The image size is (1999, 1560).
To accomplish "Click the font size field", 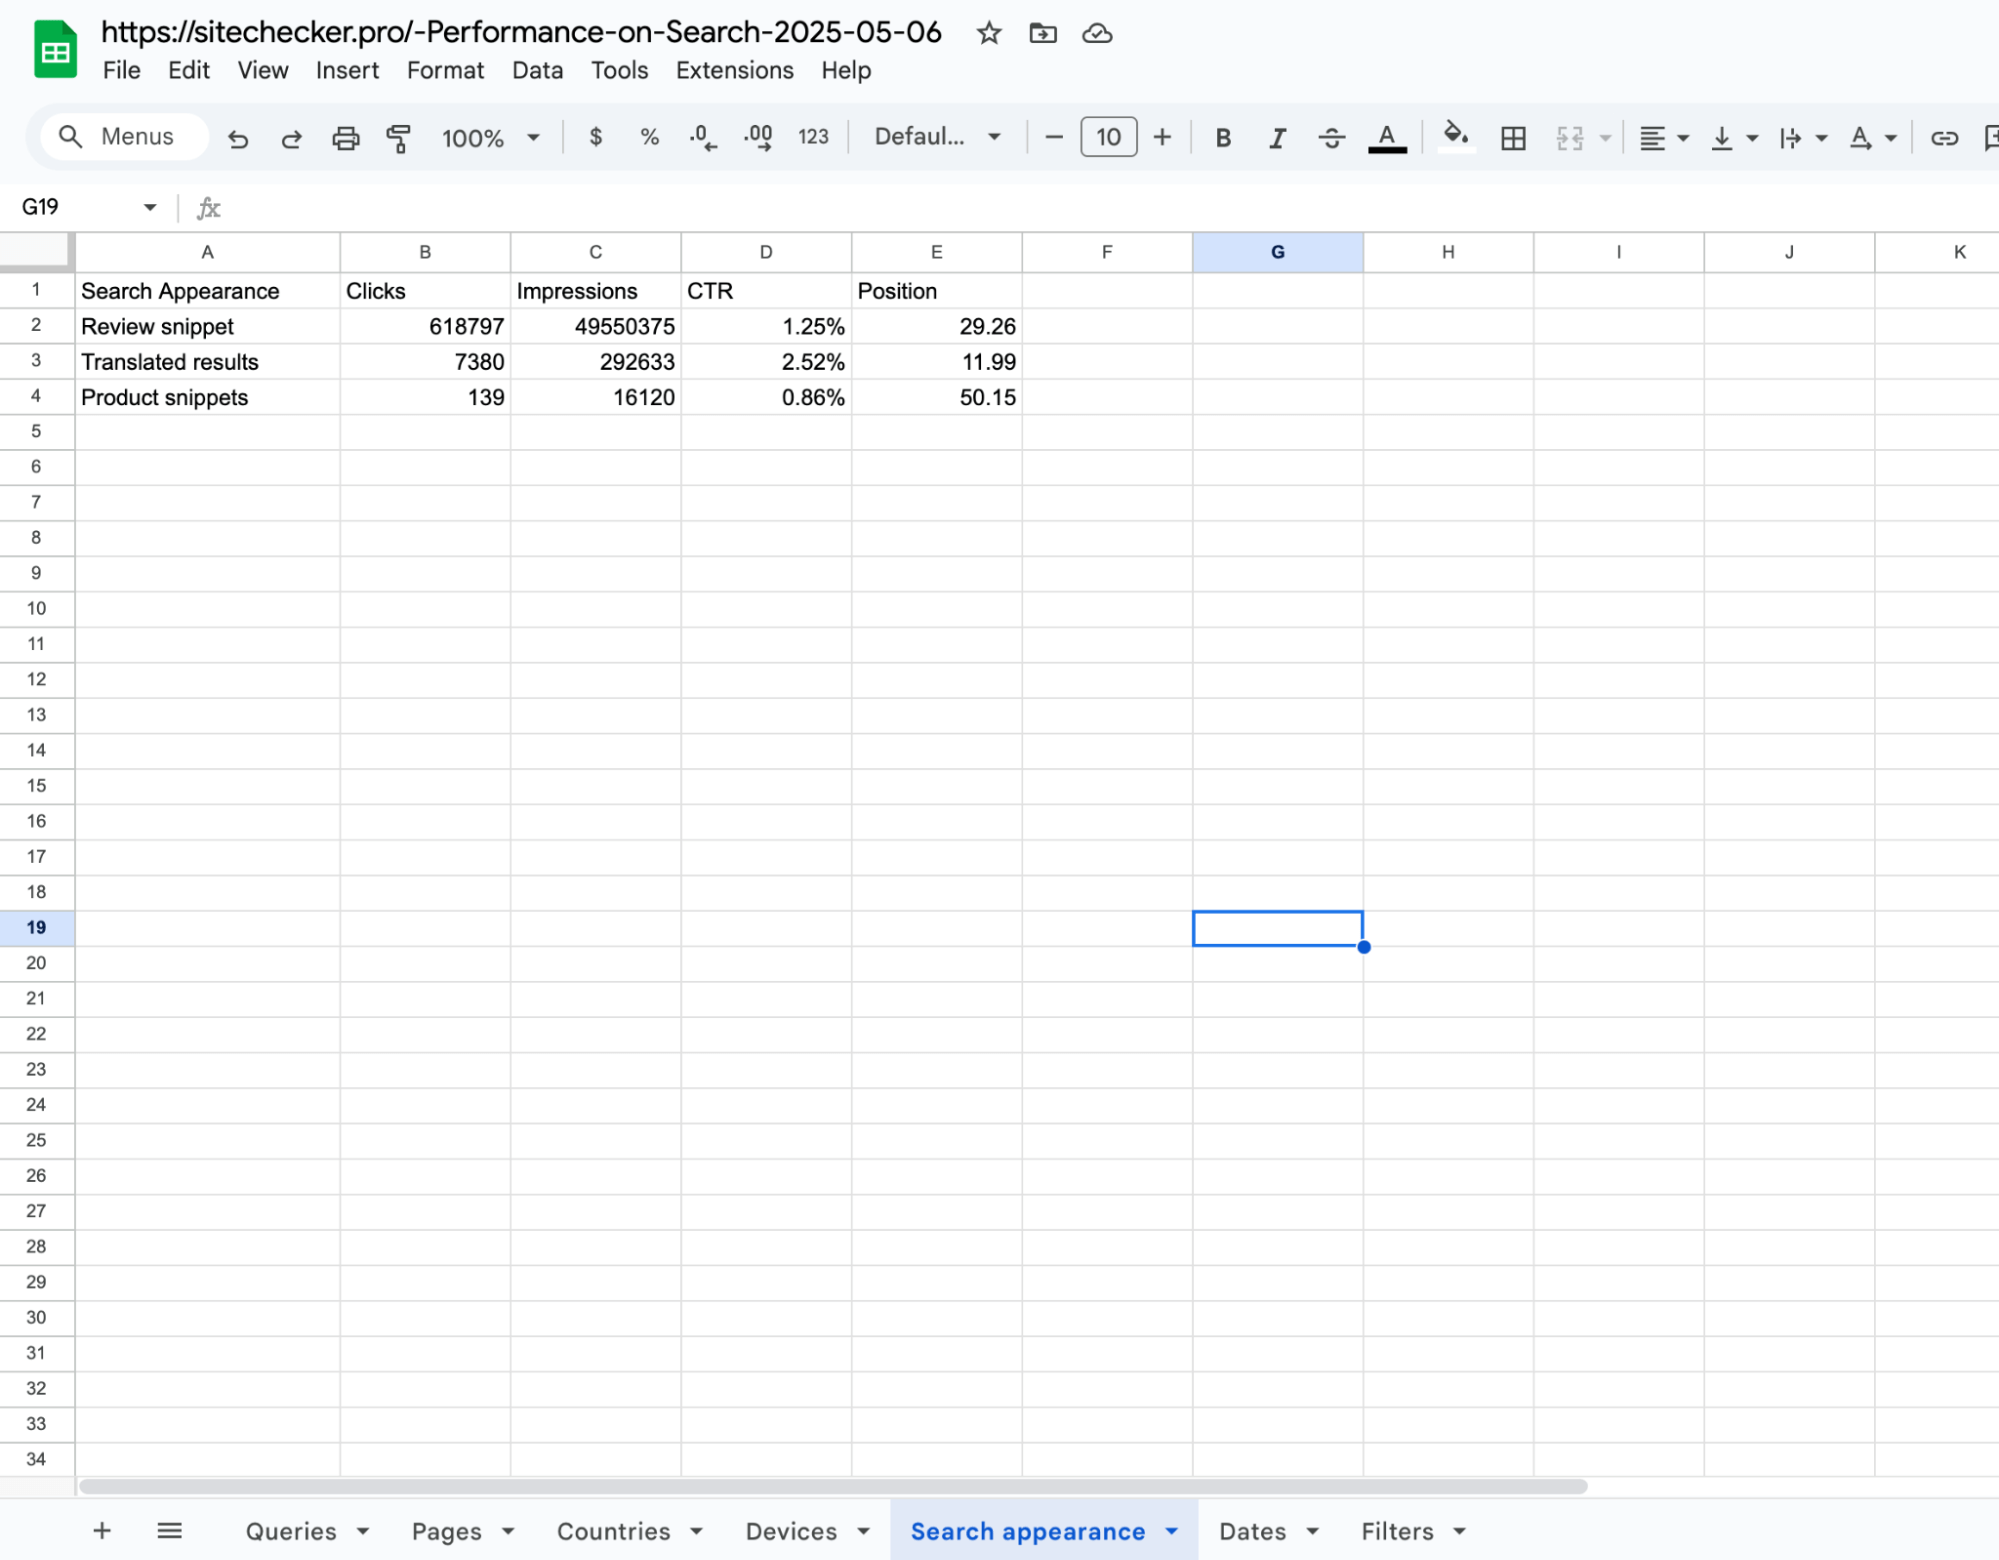I will coord(1108,137).
